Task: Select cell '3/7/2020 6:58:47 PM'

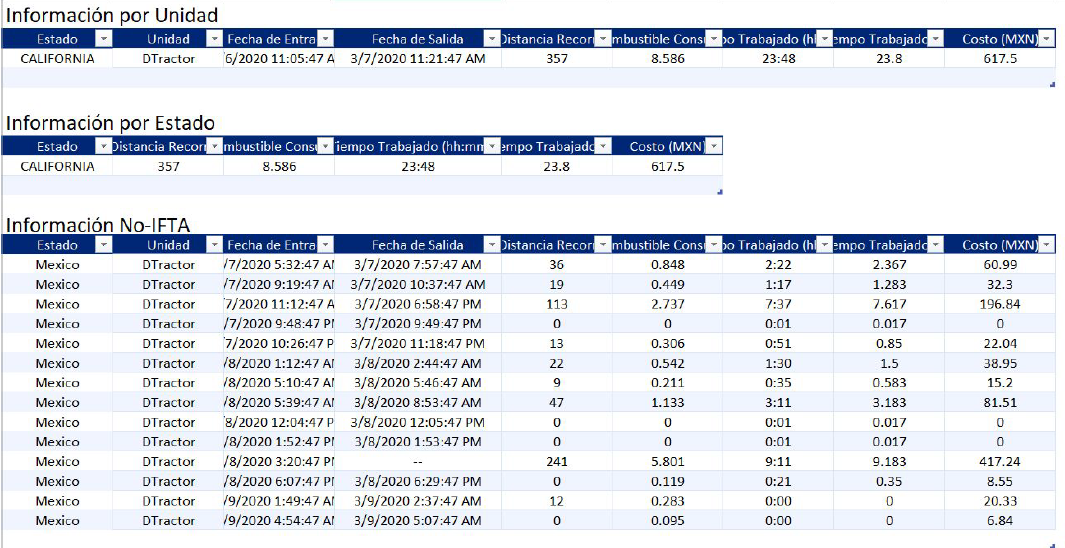Action: click(418, 304)
